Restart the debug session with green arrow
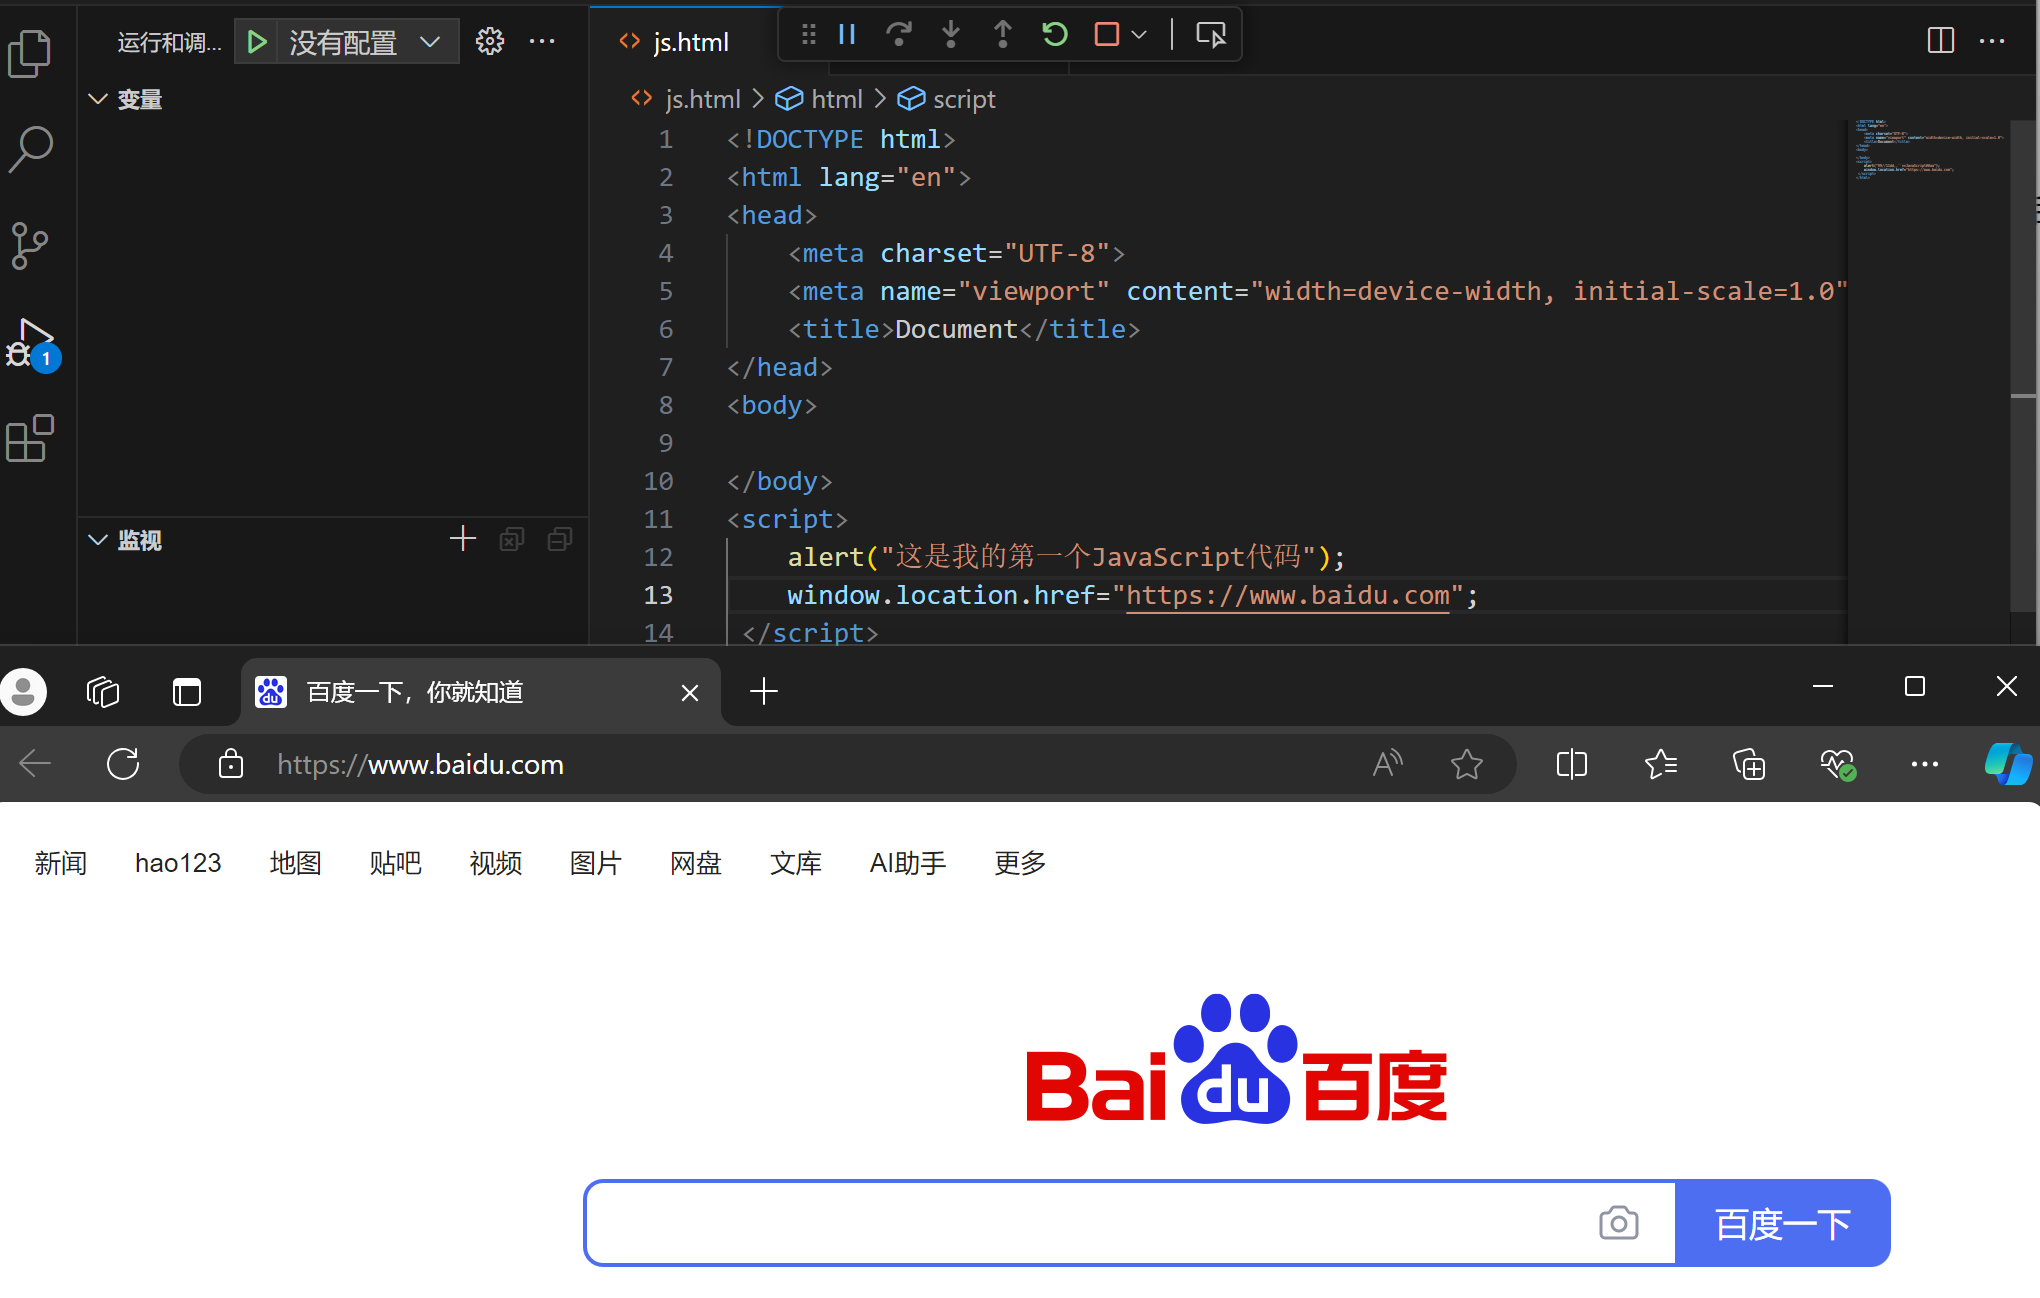This screenshot has height=1298, width=2040. [1055, 35]
